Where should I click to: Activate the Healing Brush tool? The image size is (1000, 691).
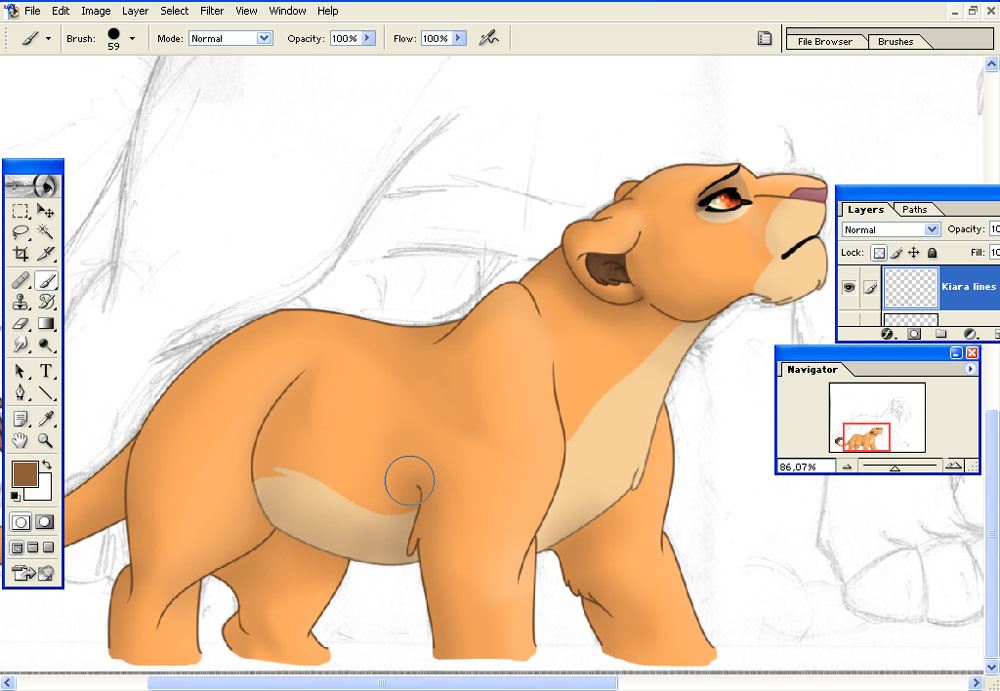(20, 280)
